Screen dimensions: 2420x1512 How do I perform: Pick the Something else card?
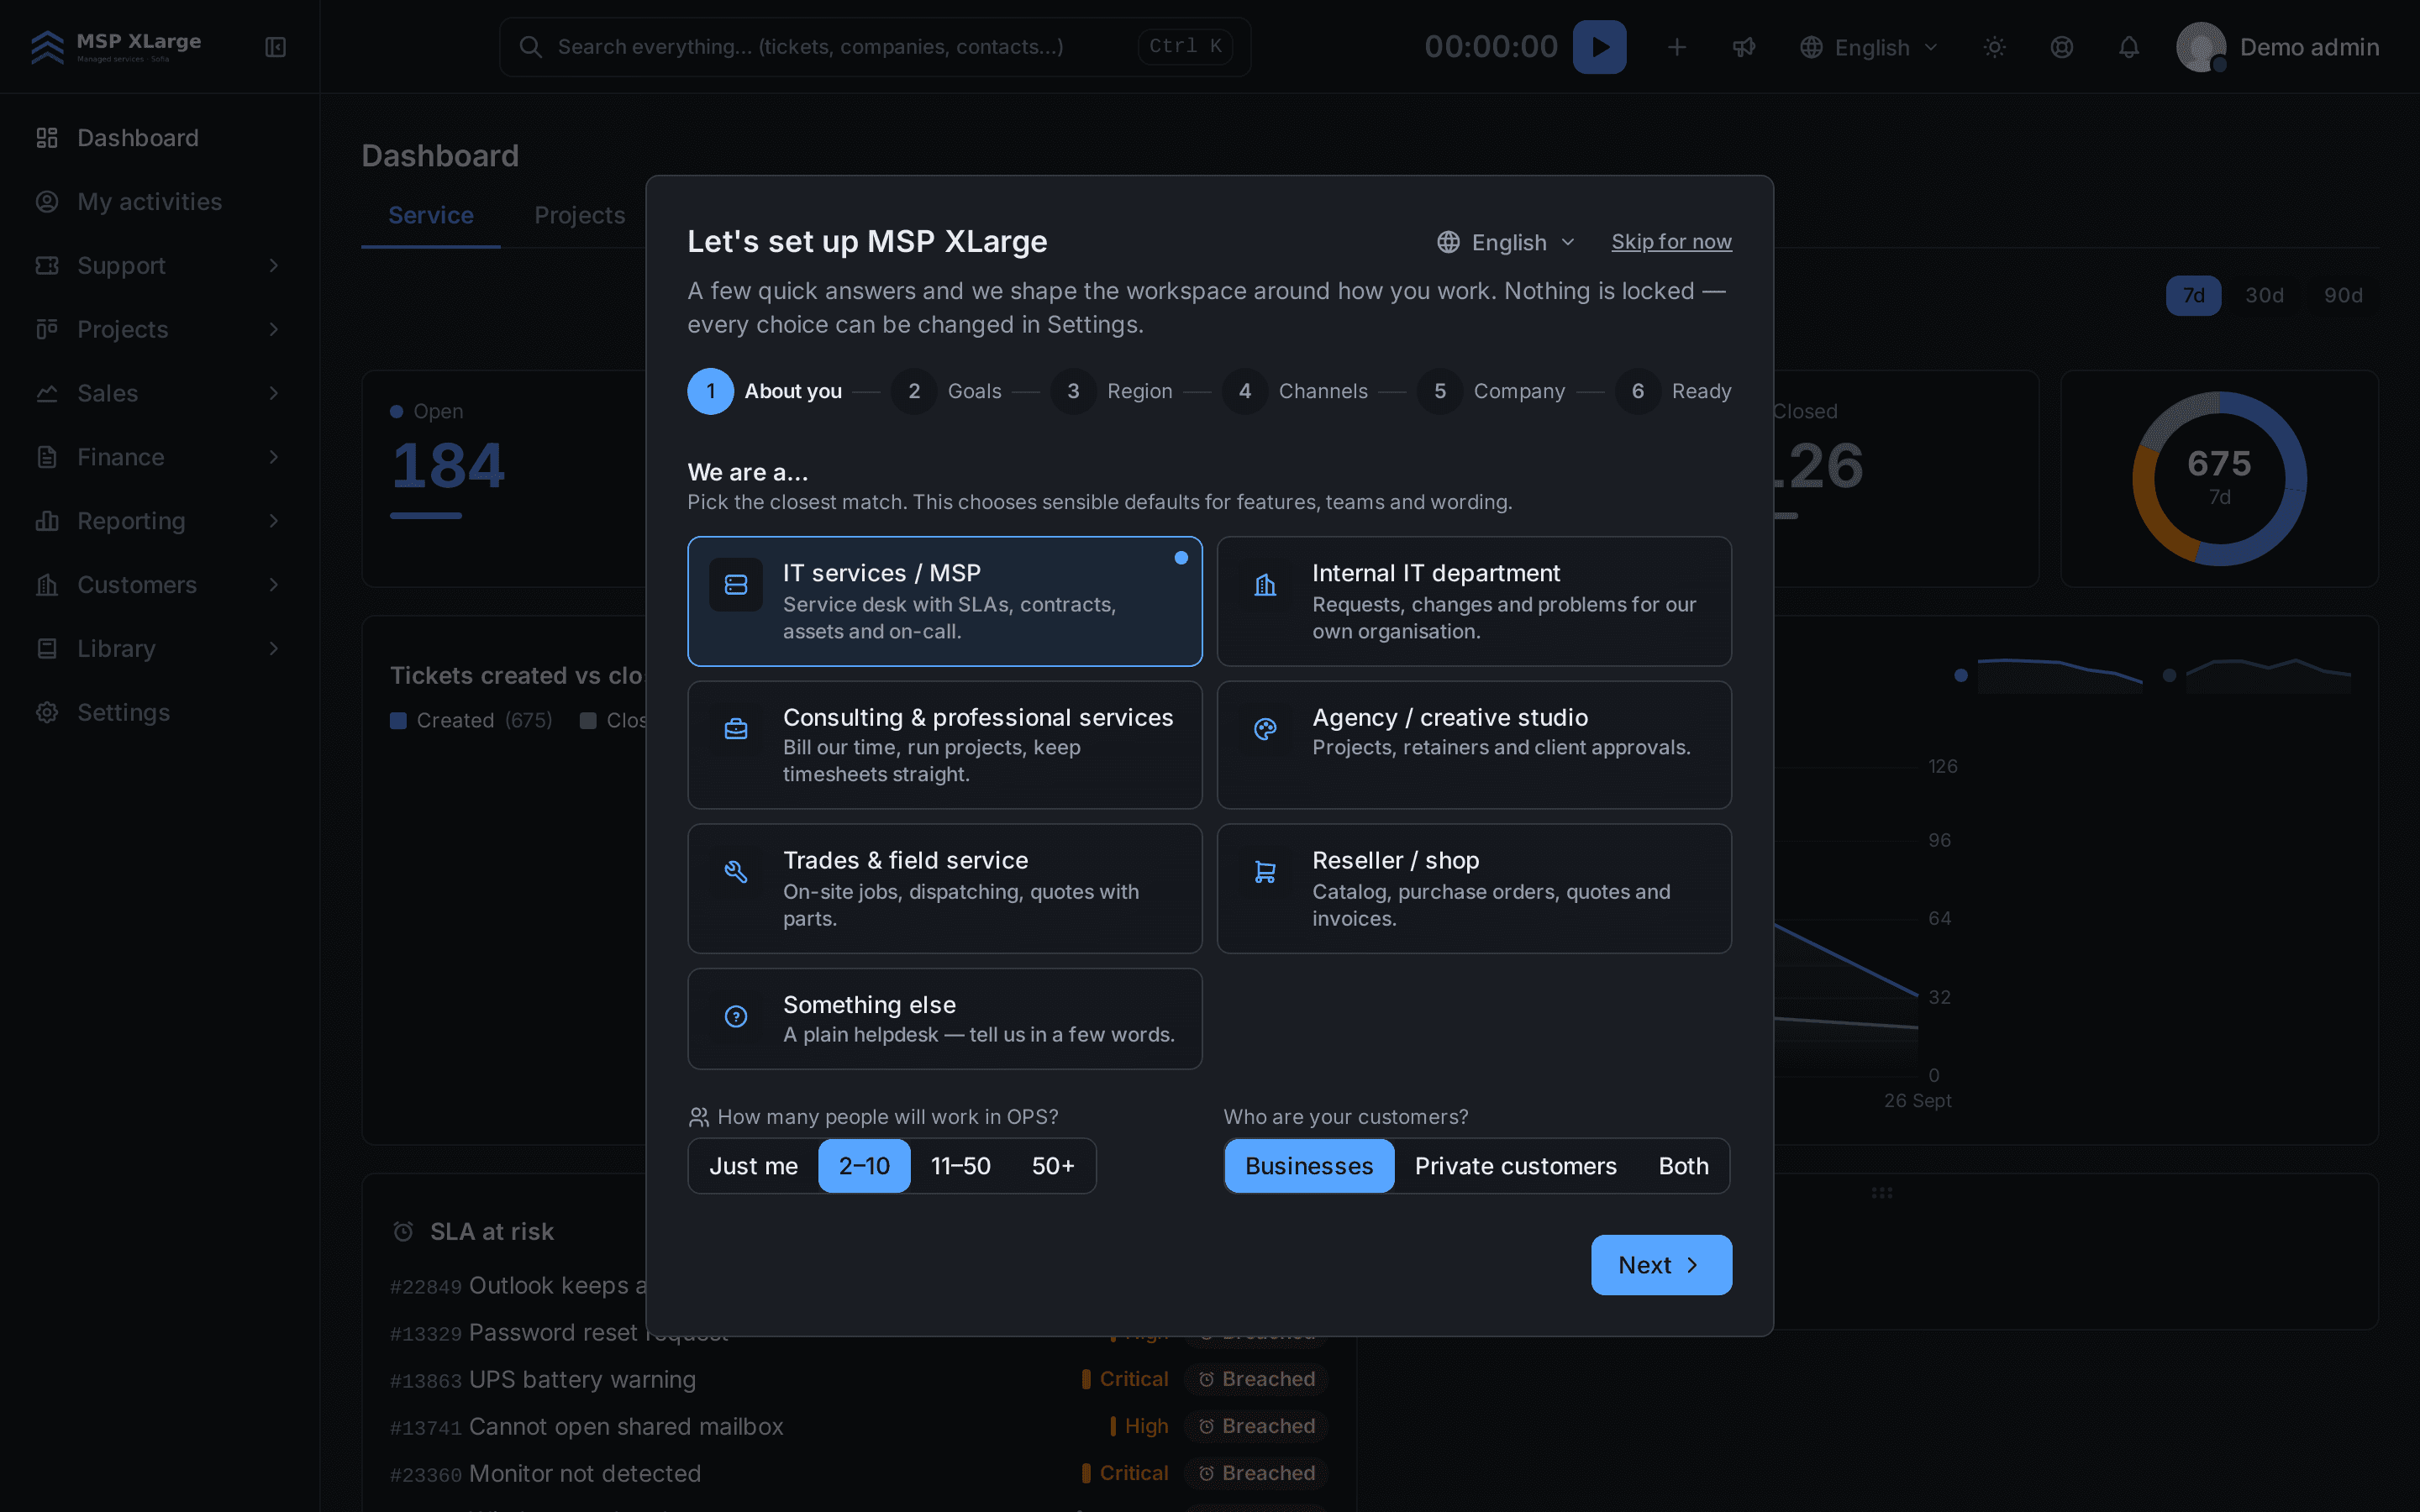point(944,1018)
